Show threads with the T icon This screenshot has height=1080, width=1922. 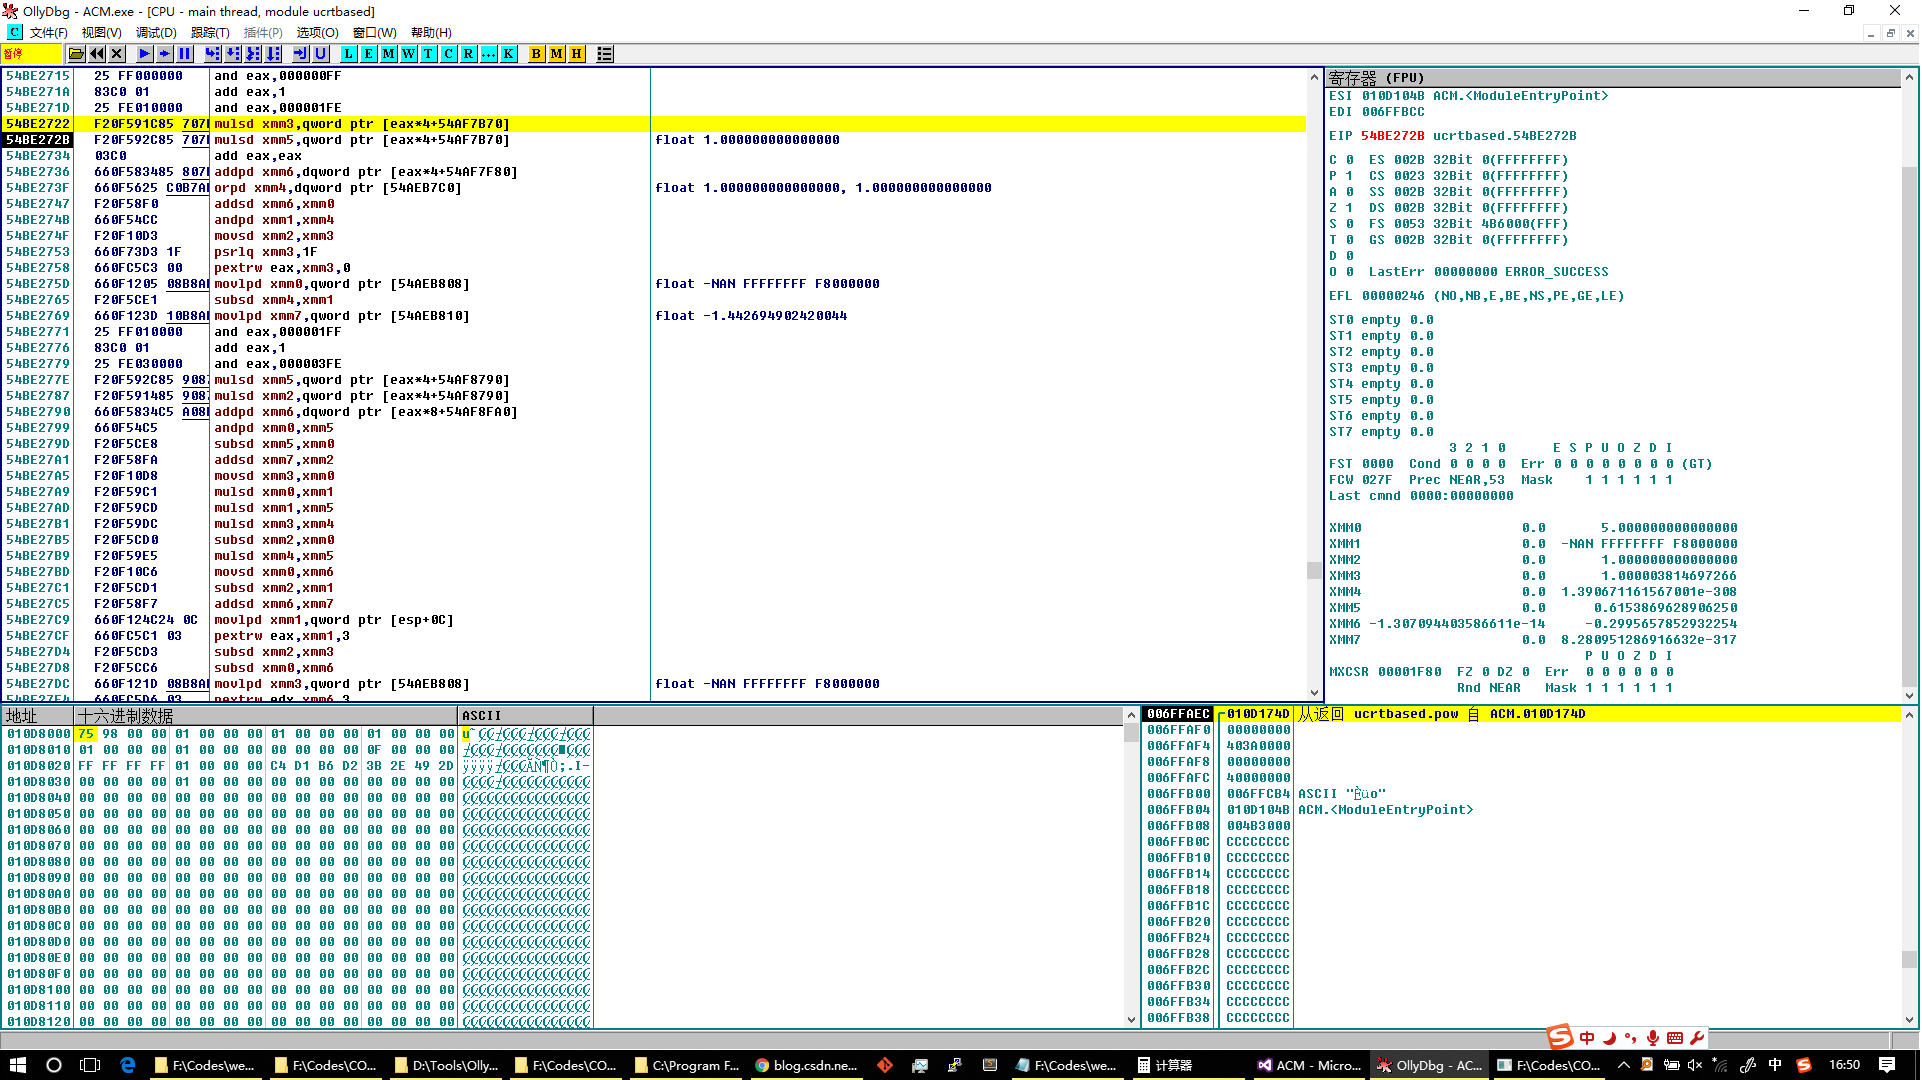(x=429, y=54)
